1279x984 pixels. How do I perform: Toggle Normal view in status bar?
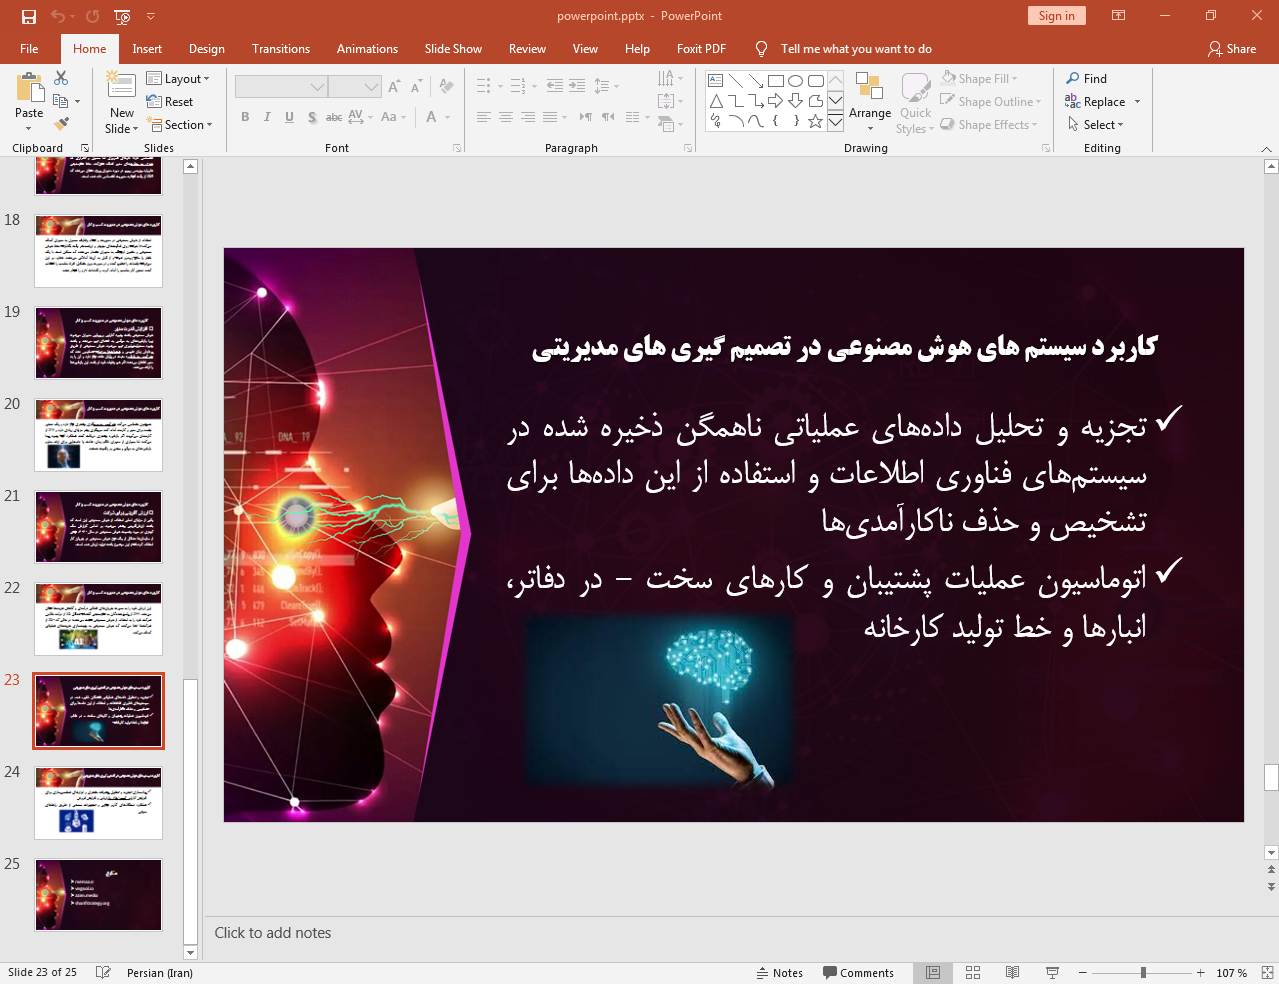click(x=933, y=973)
